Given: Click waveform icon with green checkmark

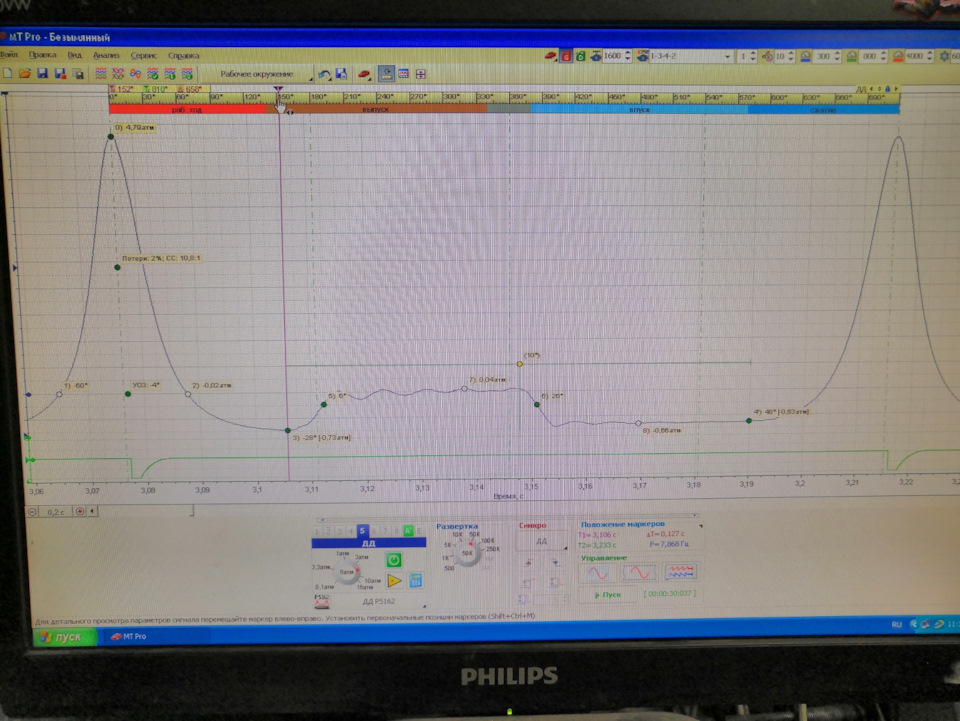Looking at the screenshot, I should (152, 74).
